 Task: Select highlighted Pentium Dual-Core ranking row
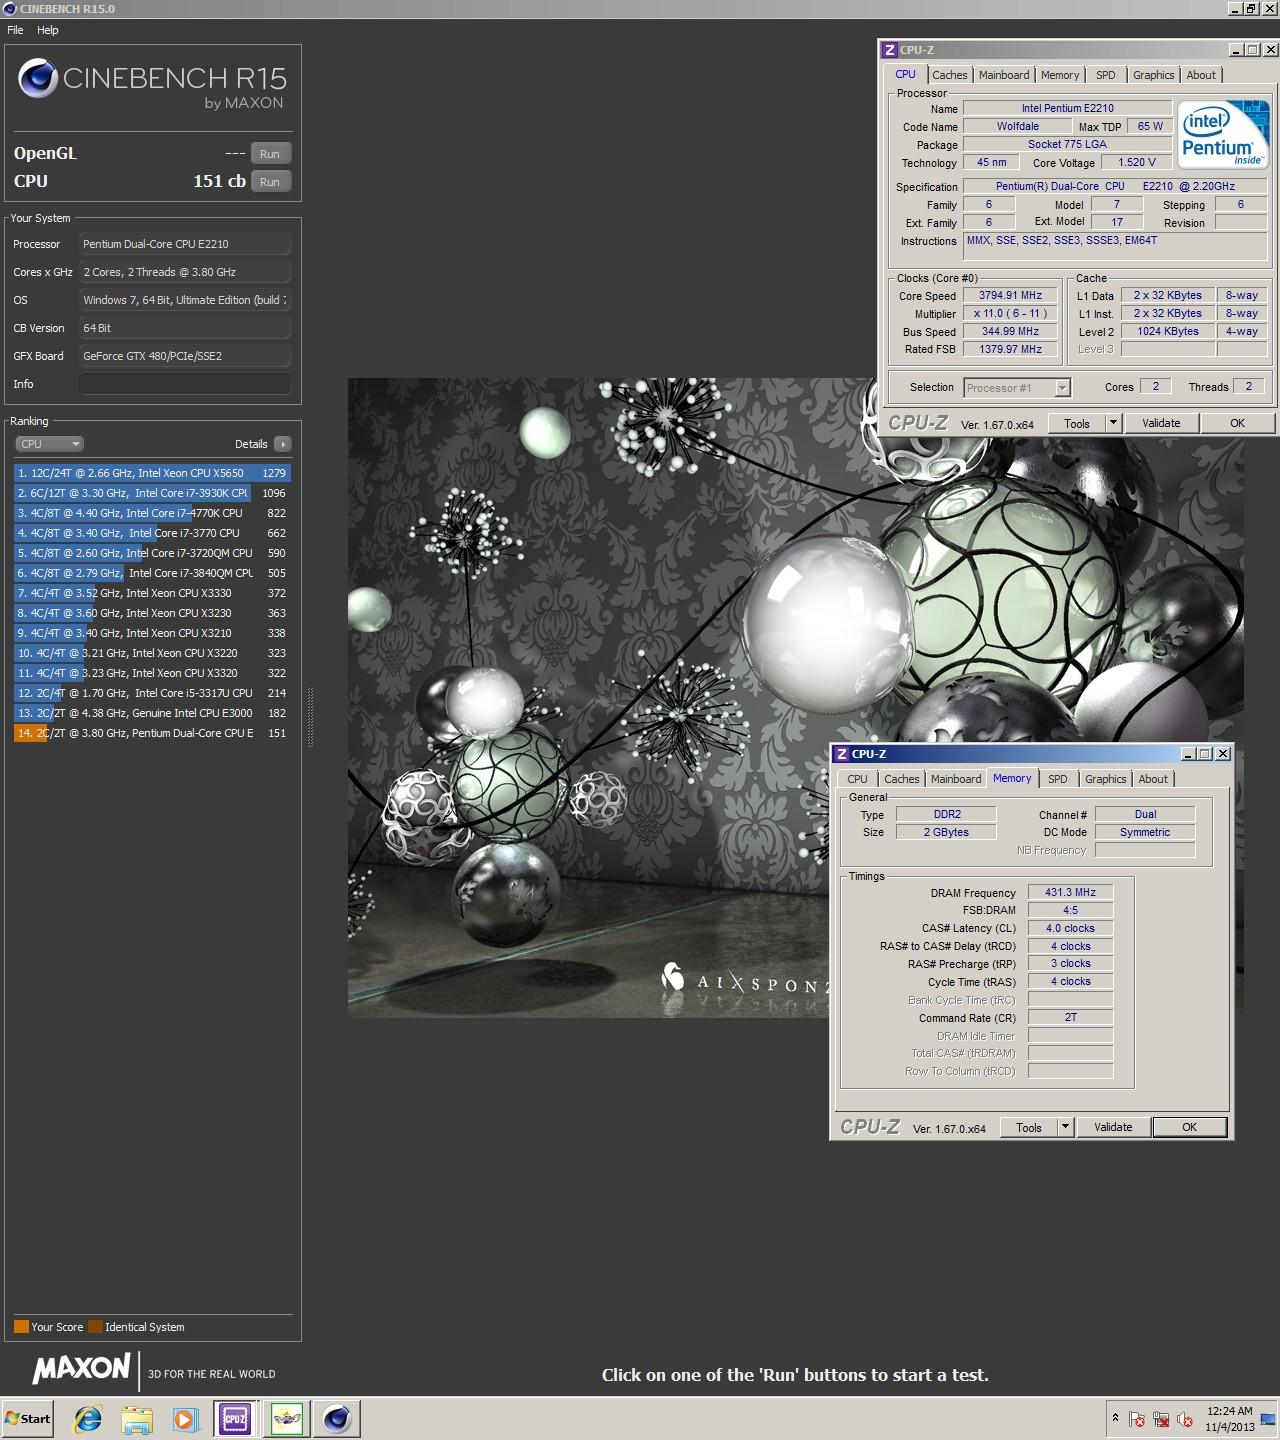[x=152, y=733]
